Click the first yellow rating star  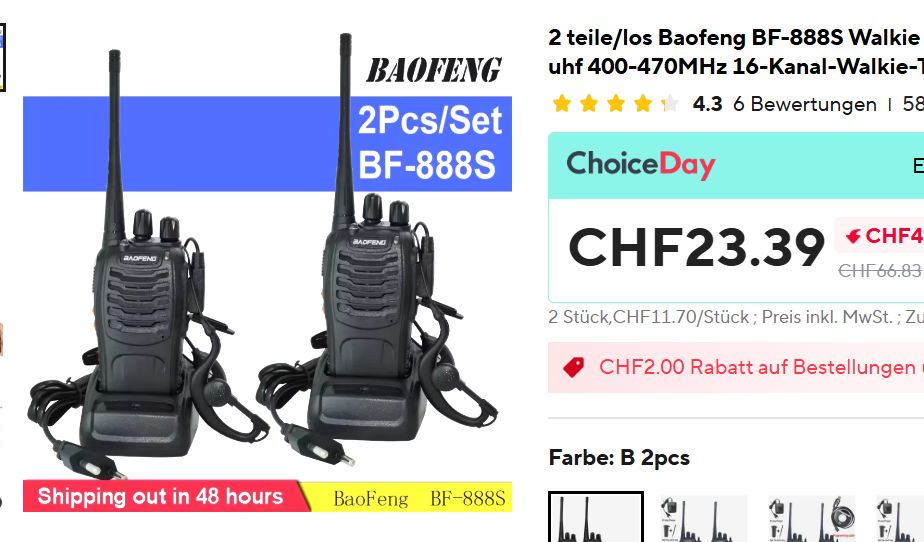(562, 104)
